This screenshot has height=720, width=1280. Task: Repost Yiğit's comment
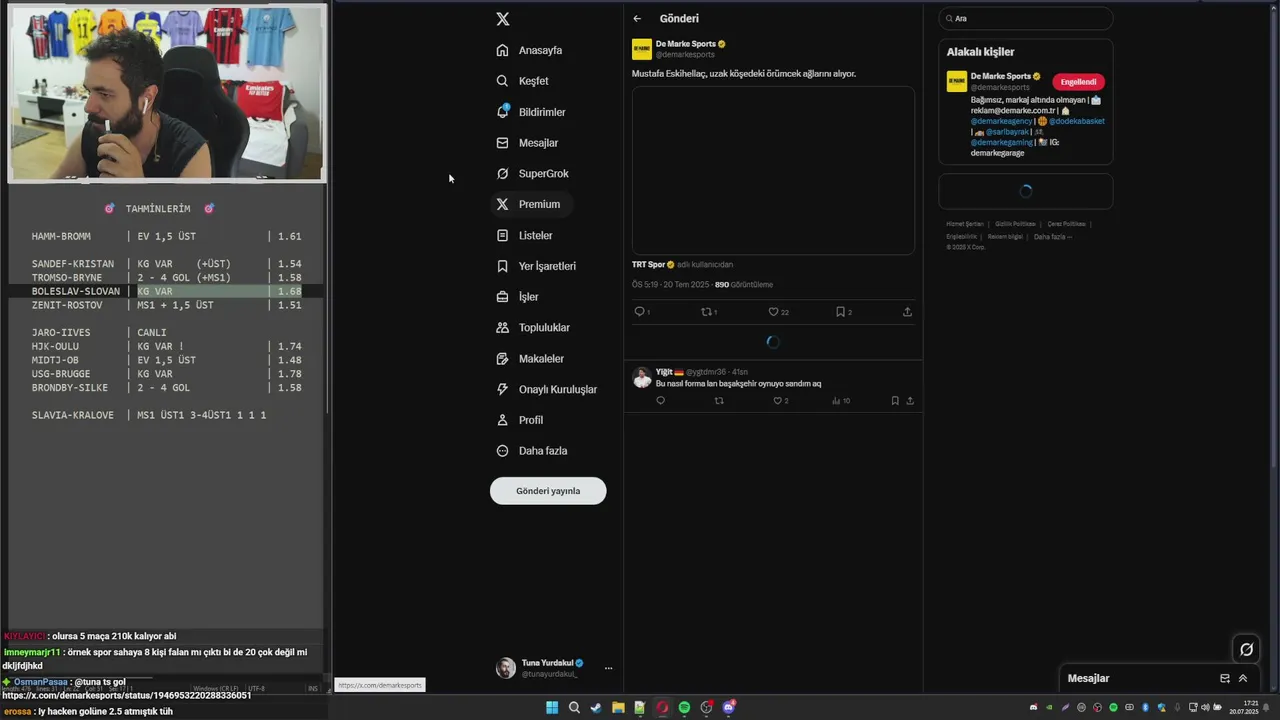[x=719, y=401]
